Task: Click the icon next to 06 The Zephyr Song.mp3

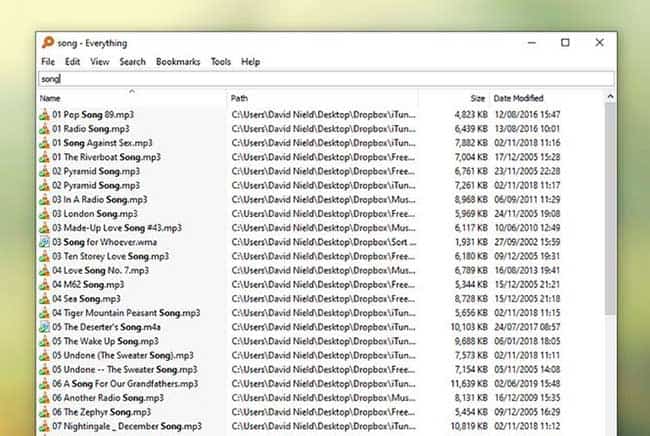Action: [x=44, y=412]
